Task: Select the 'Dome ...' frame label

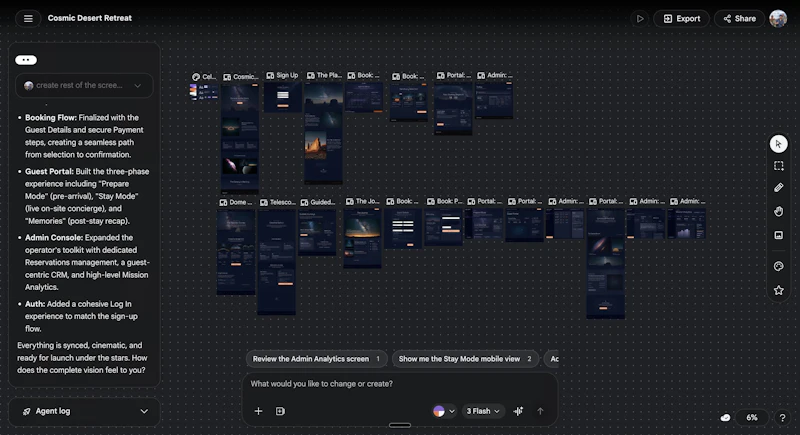Action: [x=241, y=202]
